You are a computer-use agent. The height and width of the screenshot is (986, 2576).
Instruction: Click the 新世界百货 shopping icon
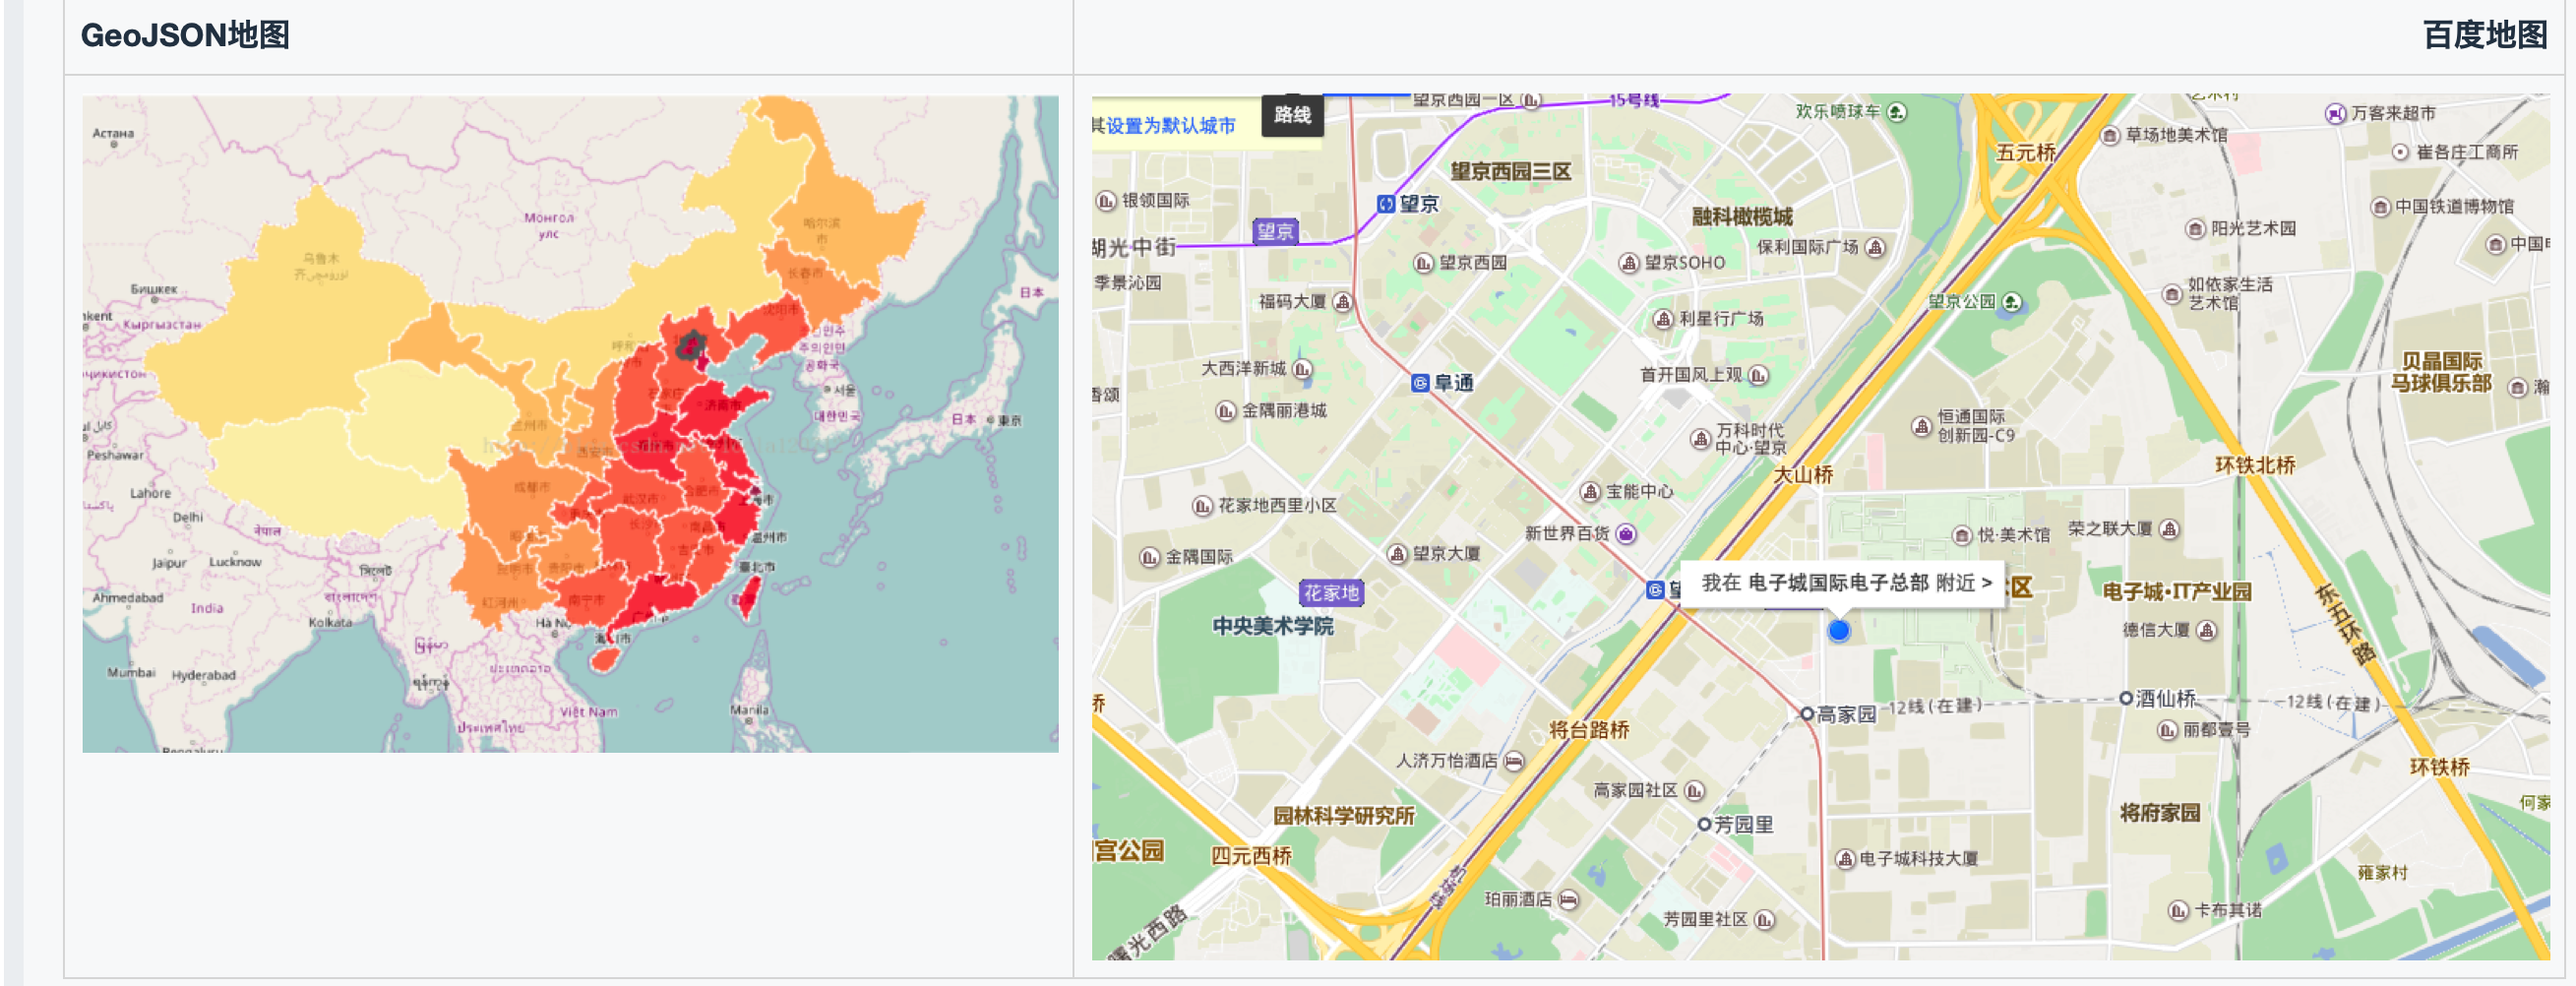click(1626, 534)
